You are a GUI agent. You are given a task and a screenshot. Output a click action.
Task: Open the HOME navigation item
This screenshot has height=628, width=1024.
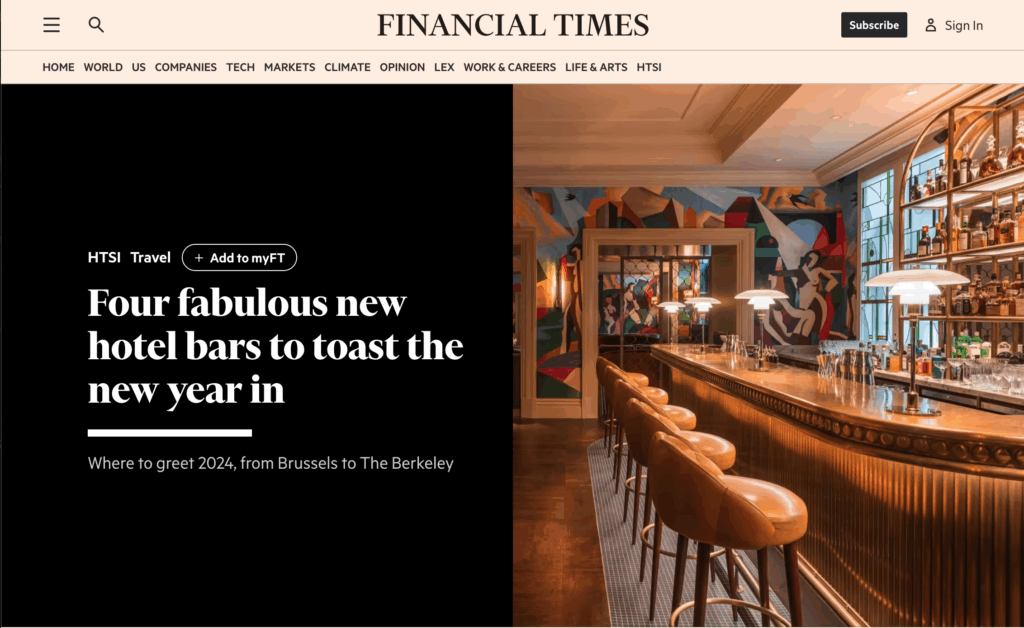point(58,67)
